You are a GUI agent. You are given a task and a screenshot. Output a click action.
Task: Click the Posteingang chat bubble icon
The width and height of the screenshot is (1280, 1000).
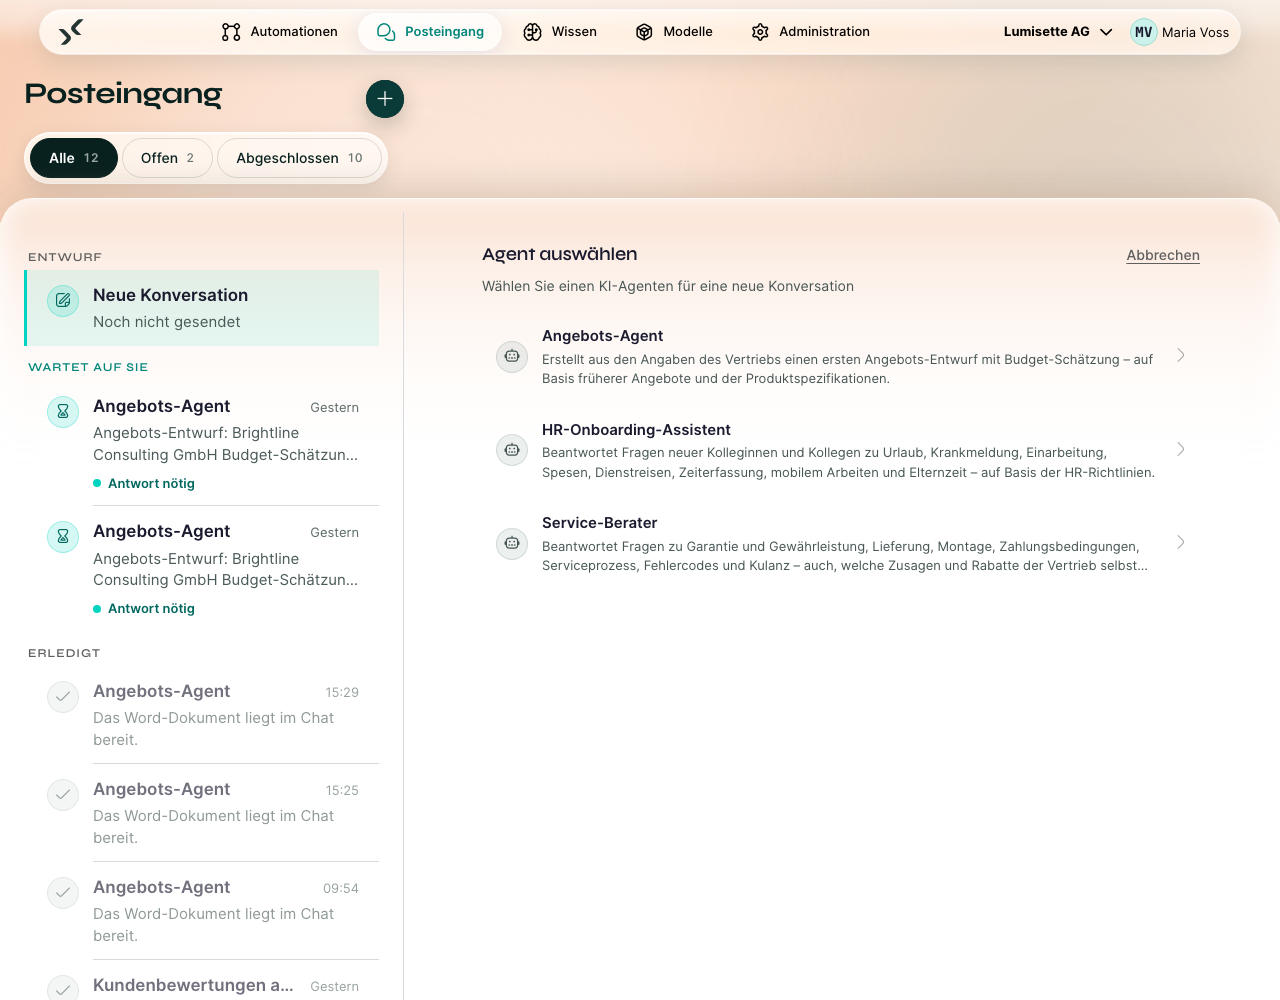pyautogui.click(x=386, y=32)
